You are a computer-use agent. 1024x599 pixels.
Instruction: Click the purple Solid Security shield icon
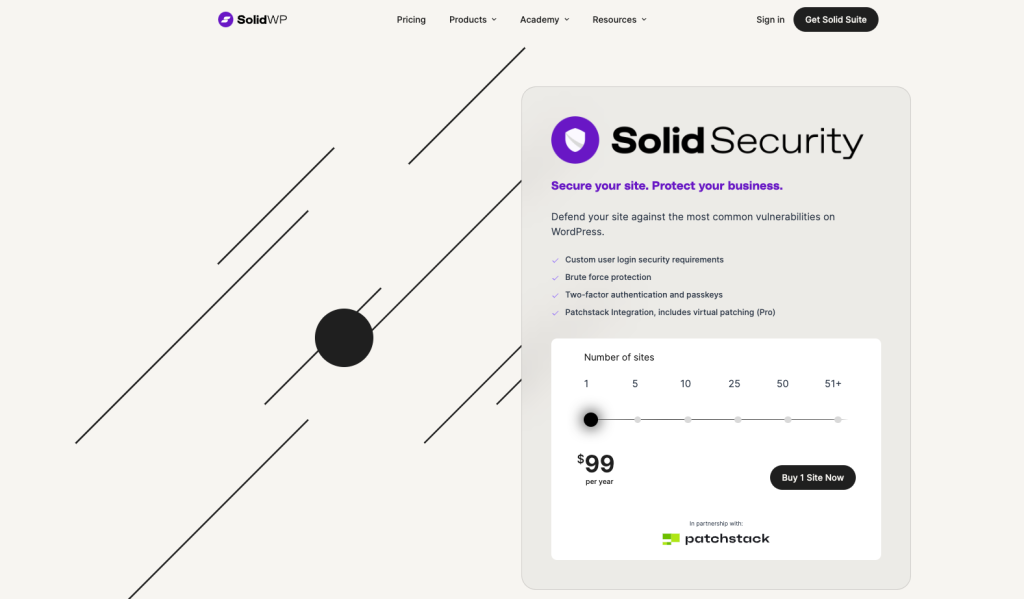[573, 139]
